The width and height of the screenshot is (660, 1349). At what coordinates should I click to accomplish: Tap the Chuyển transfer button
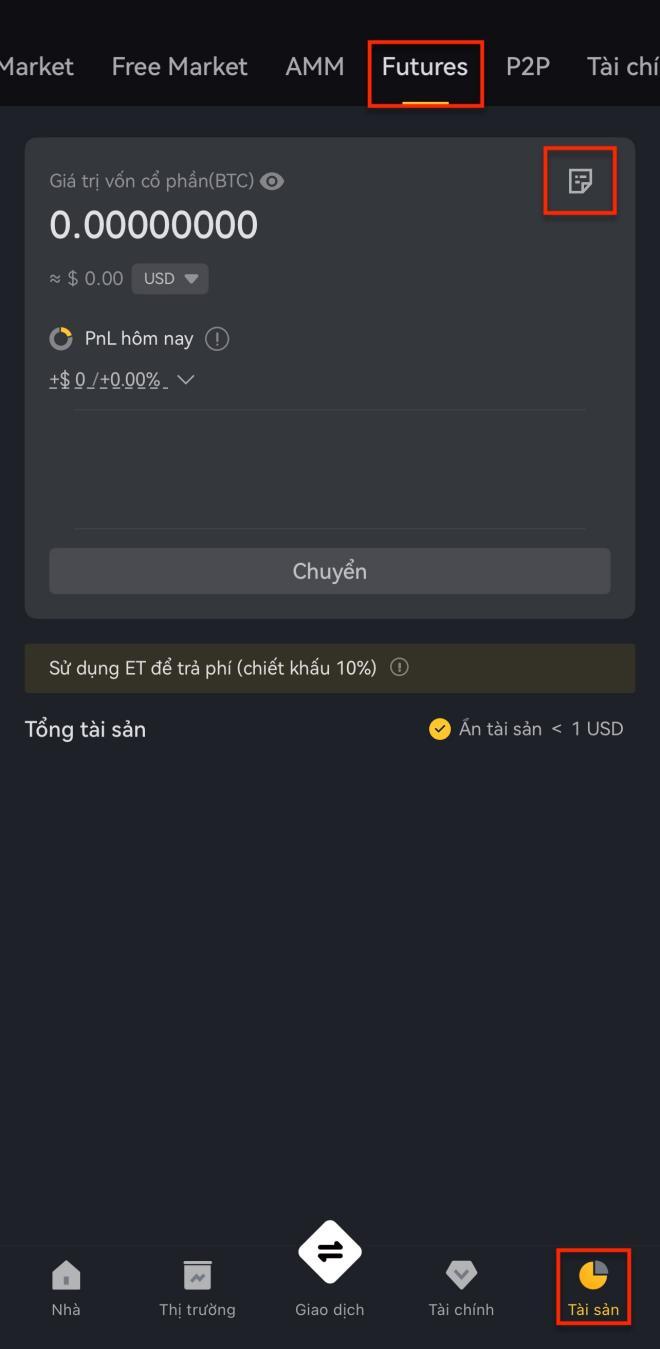point(330,571)
